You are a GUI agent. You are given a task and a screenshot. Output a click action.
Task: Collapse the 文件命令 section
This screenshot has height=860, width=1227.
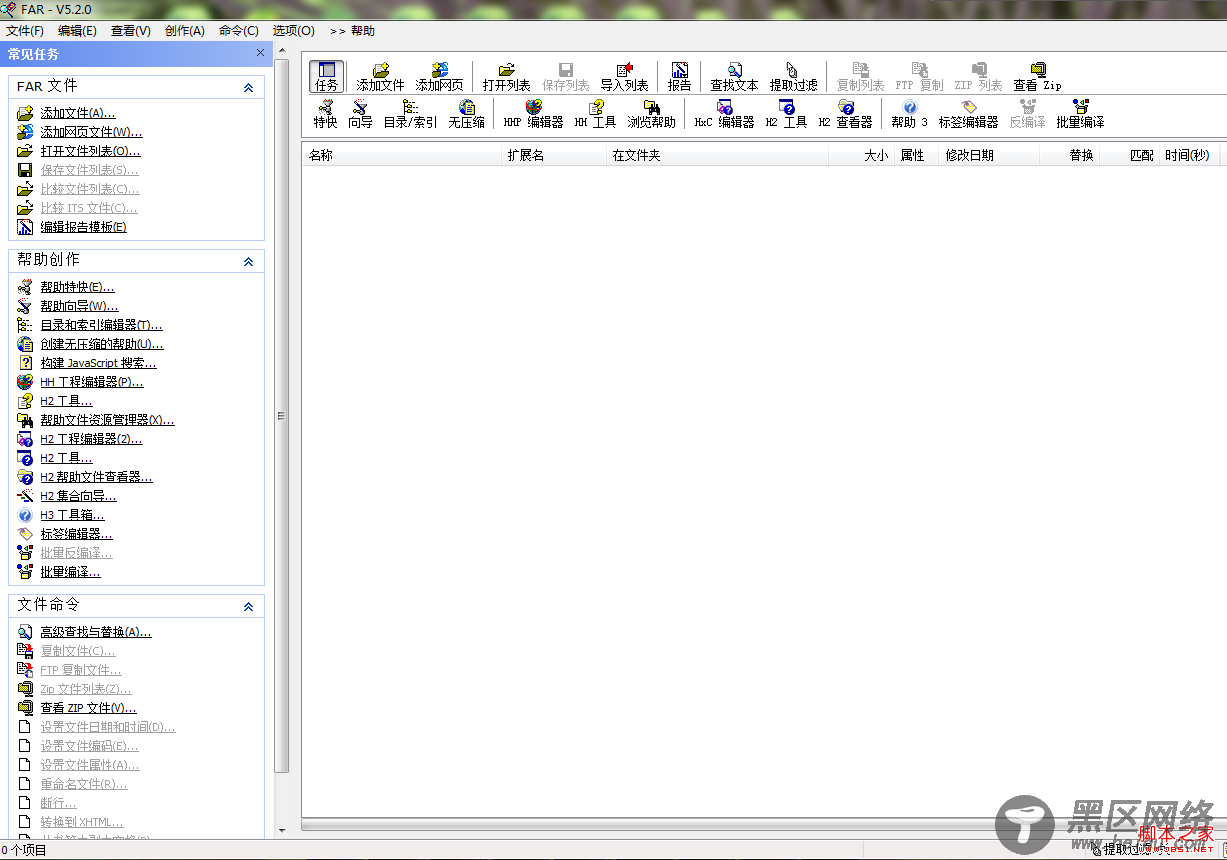[x=249, y=607]
